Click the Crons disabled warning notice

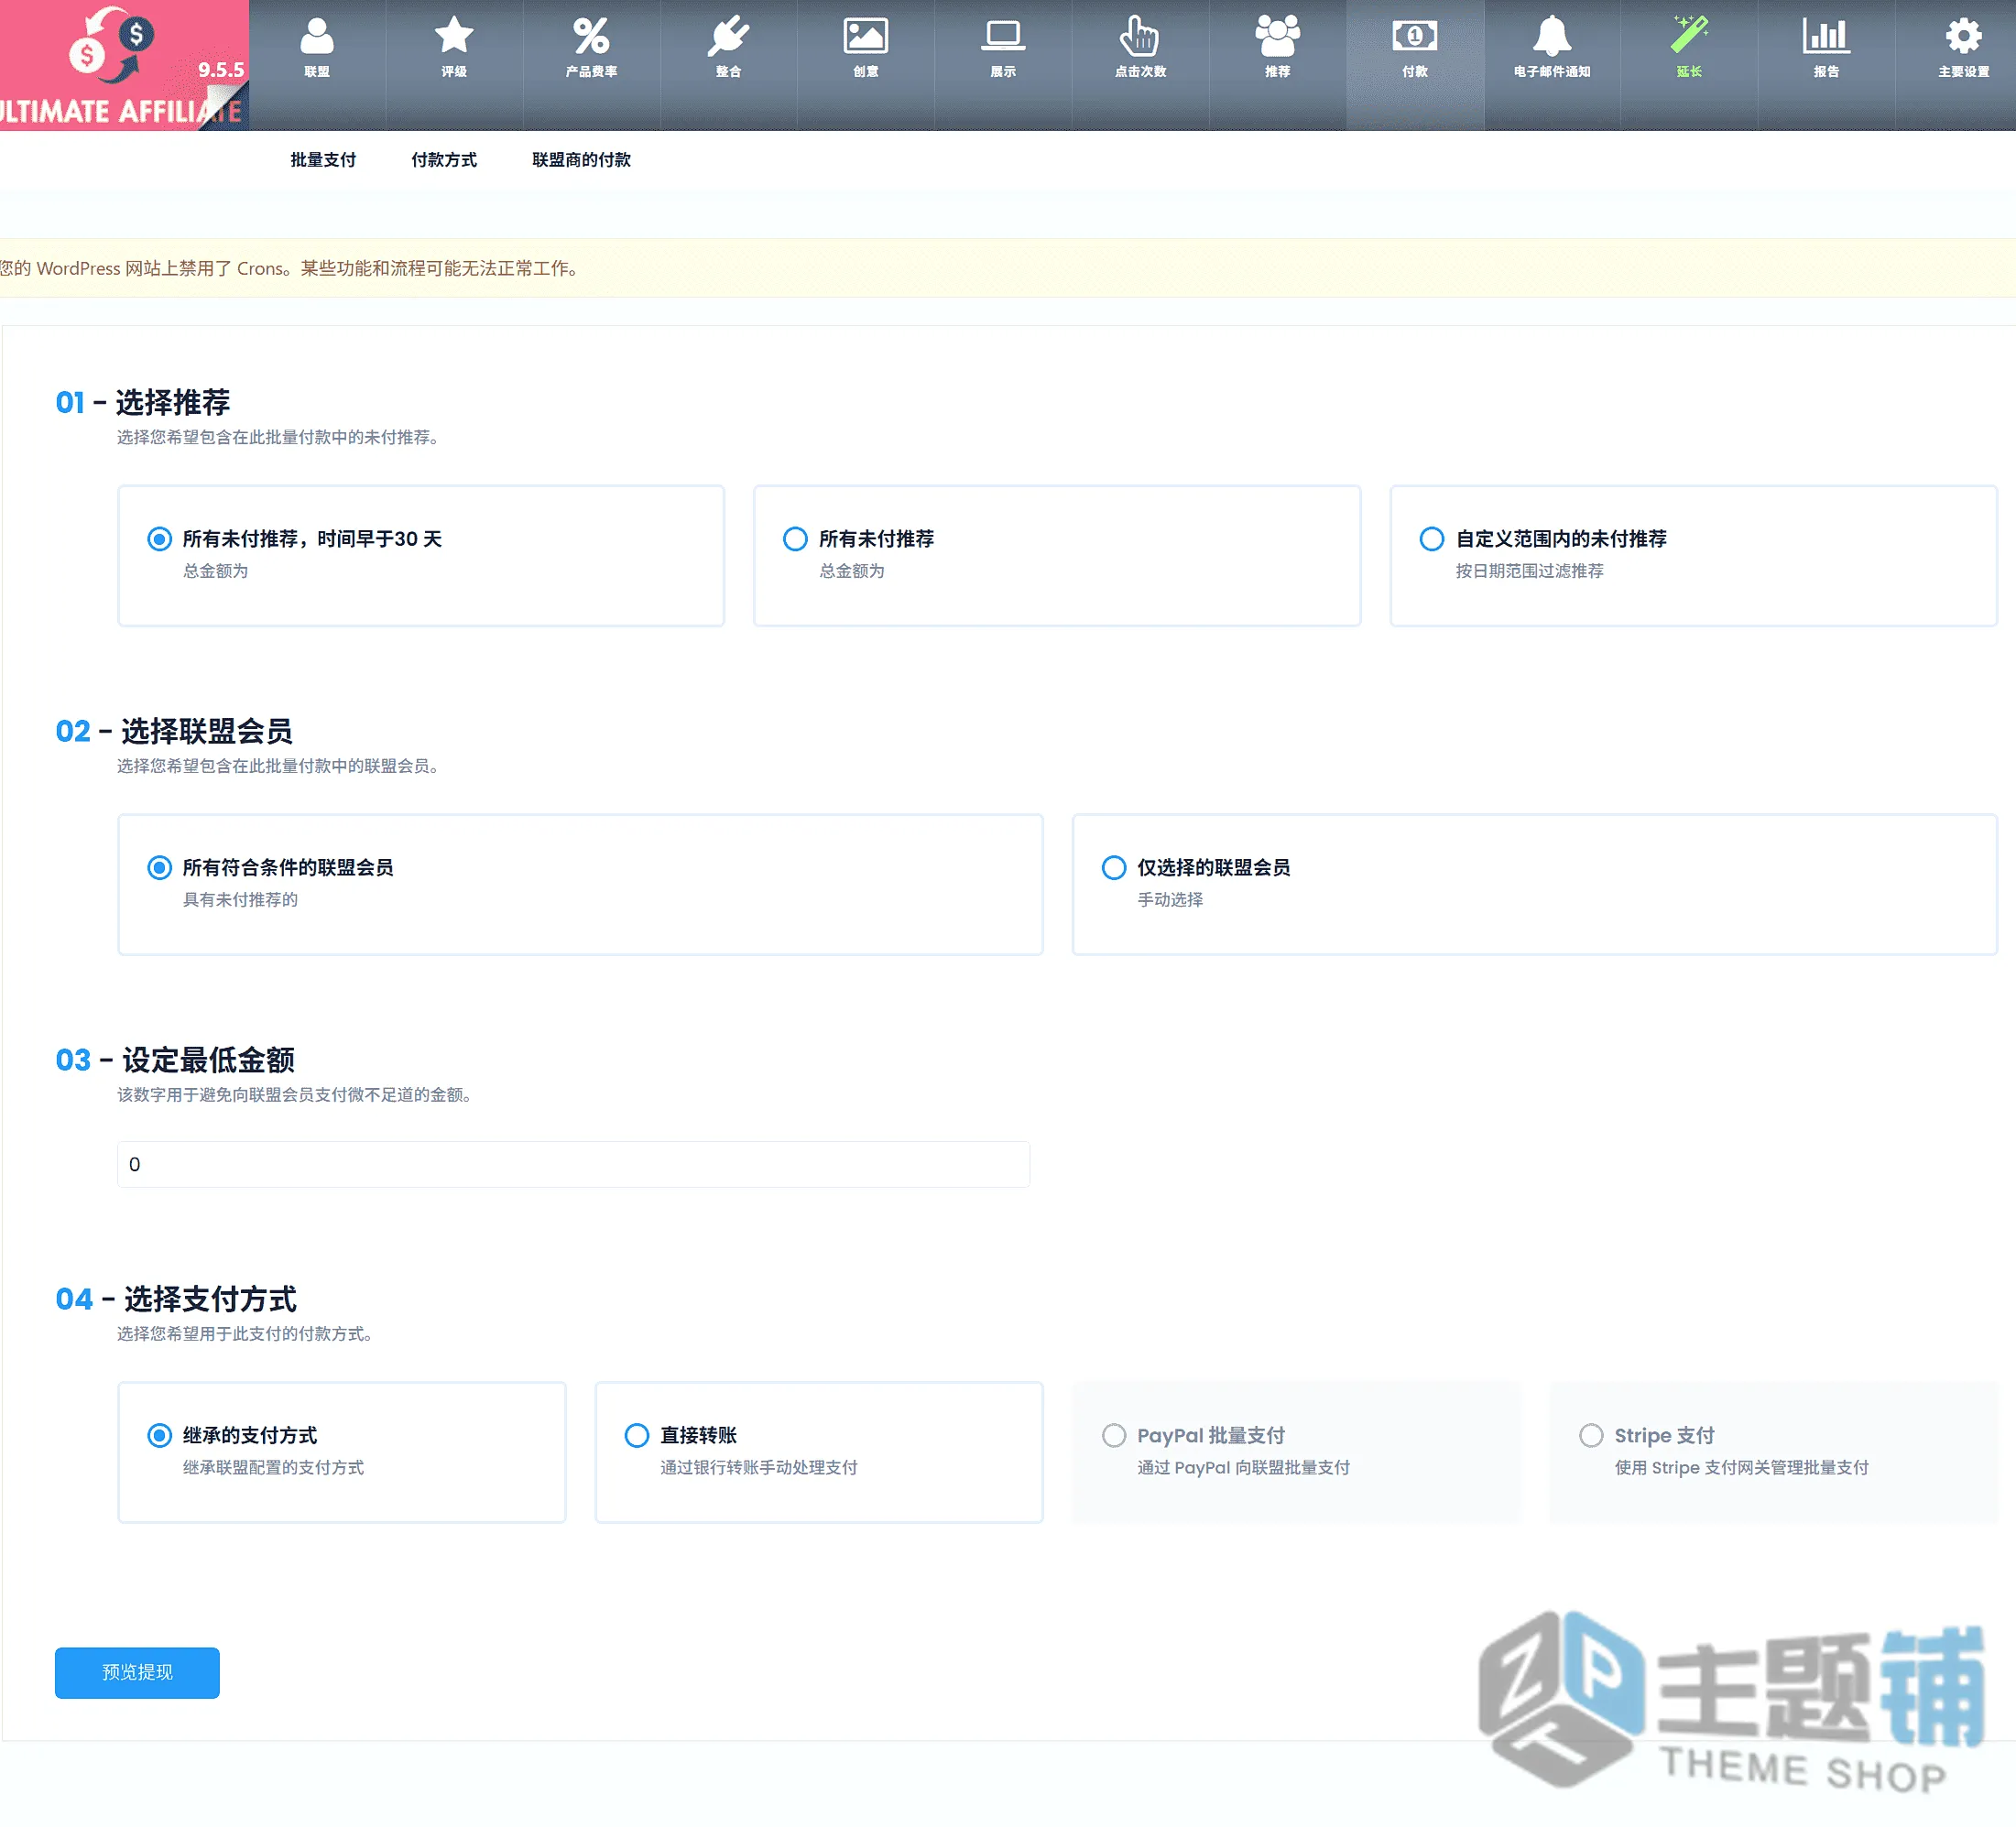point(1008,268)
